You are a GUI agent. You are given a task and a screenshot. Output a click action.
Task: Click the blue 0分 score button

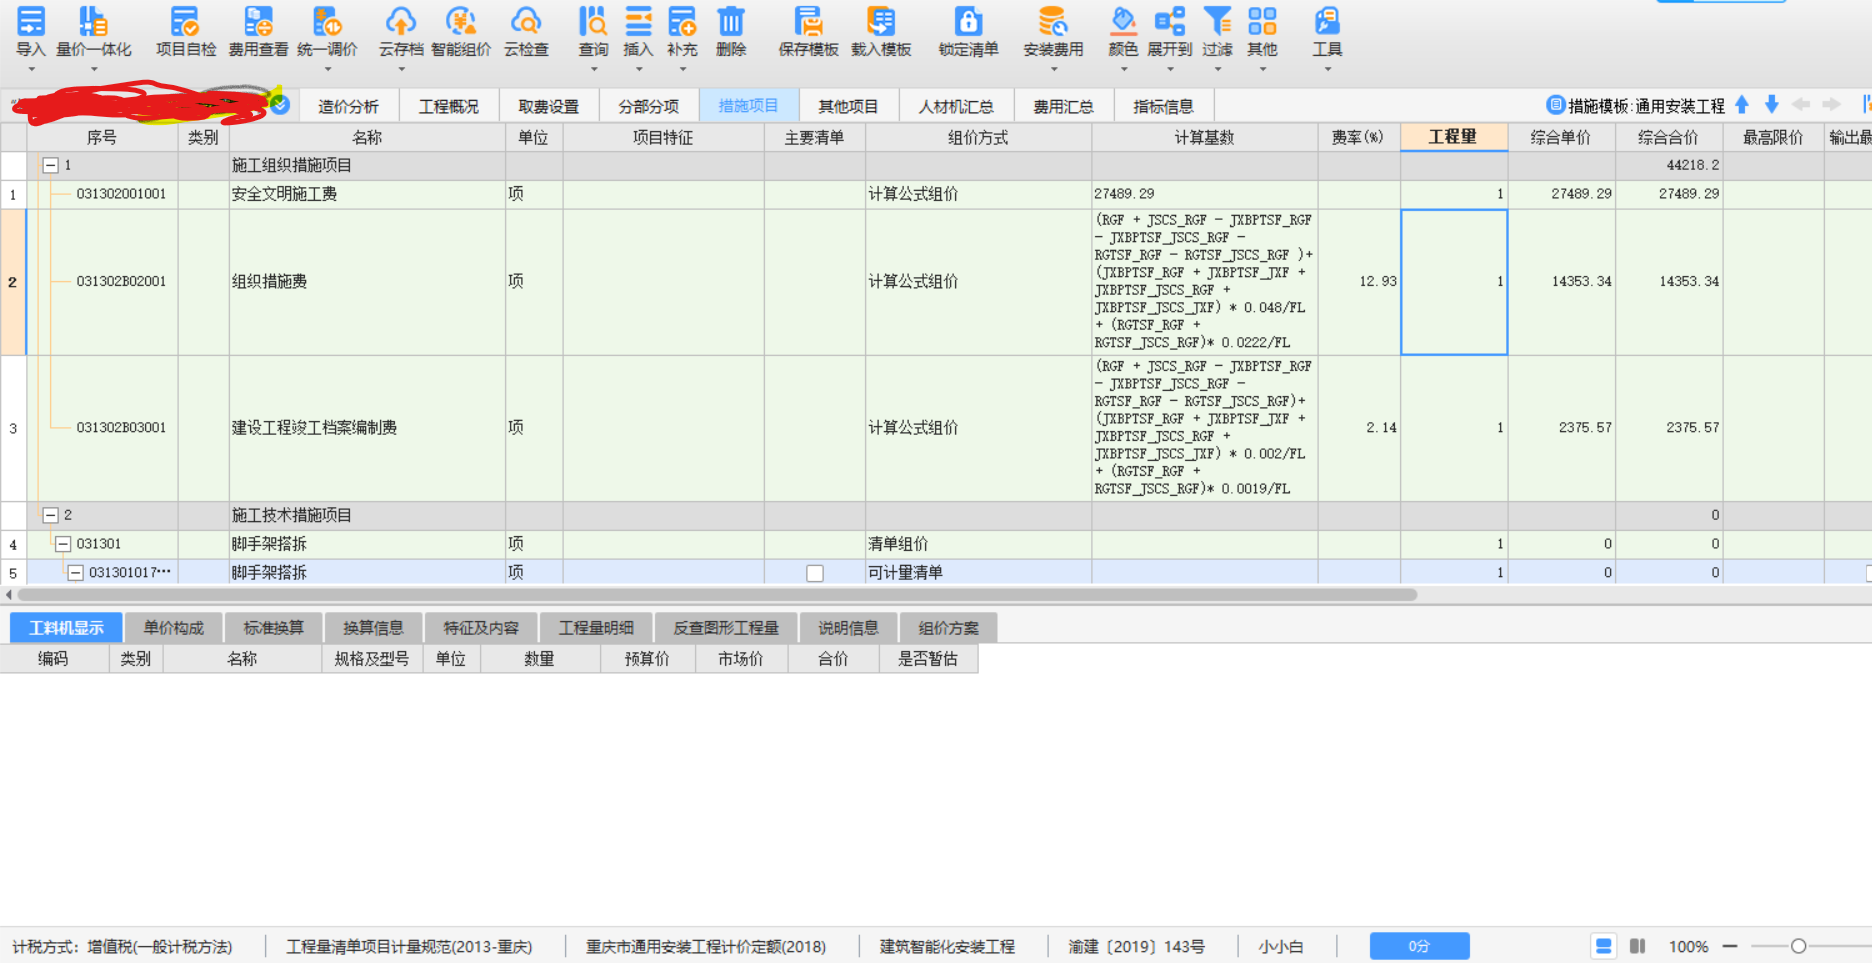[x=1419, y=946]
